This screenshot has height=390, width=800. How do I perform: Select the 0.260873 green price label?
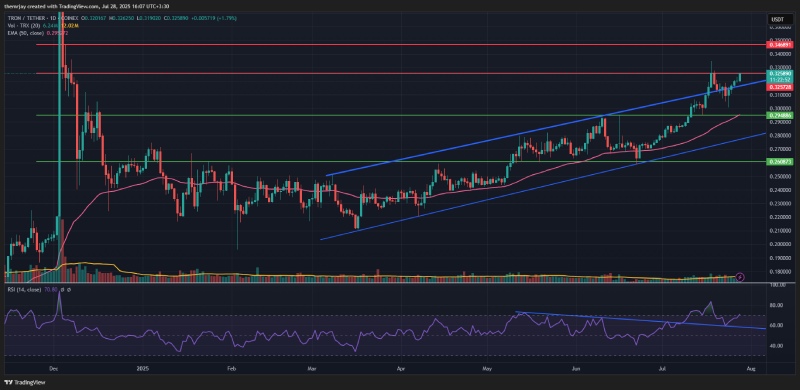[x=781, y=161]
